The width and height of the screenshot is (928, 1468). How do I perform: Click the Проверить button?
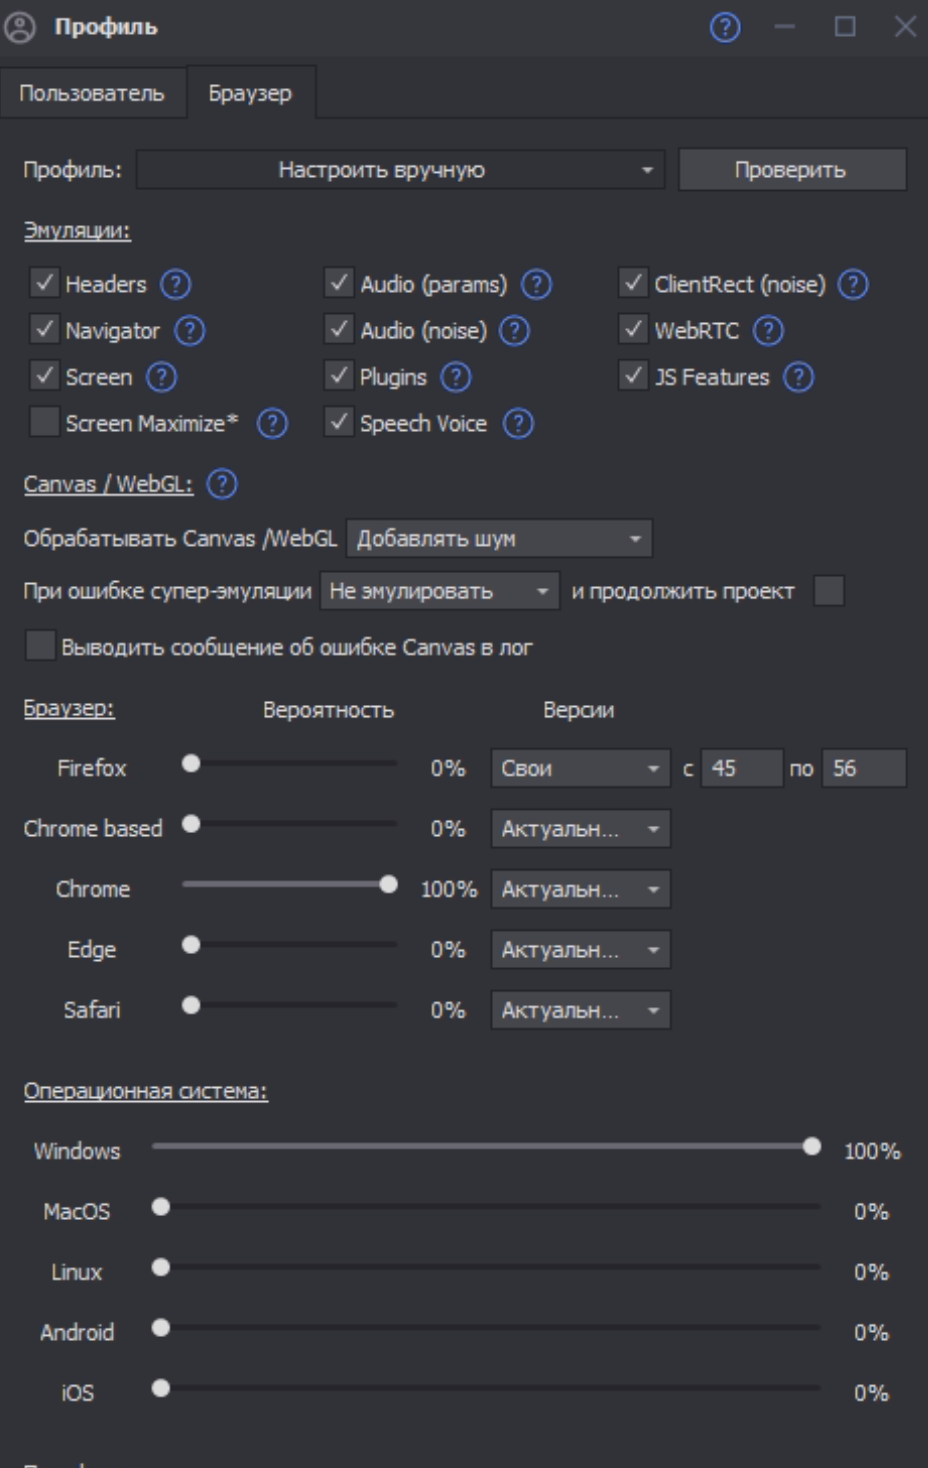click(x=791, y=170)
